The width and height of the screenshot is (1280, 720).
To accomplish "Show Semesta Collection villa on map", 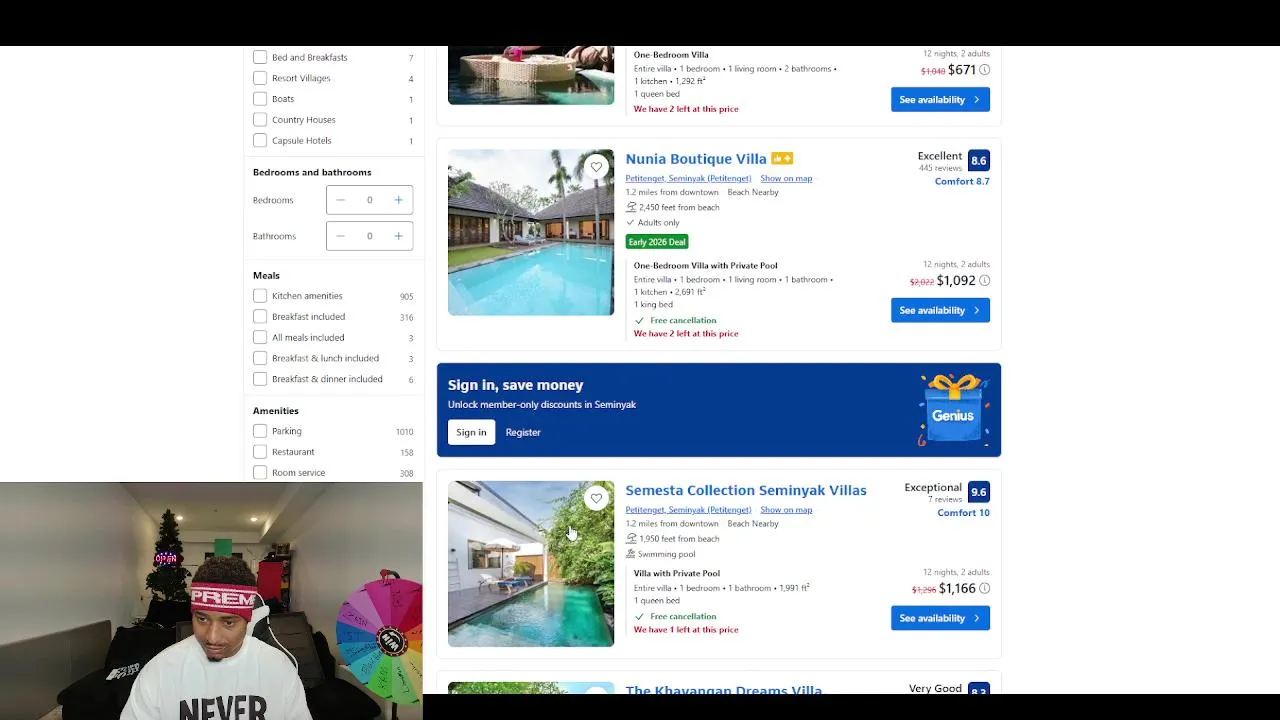I will point(786,510).
